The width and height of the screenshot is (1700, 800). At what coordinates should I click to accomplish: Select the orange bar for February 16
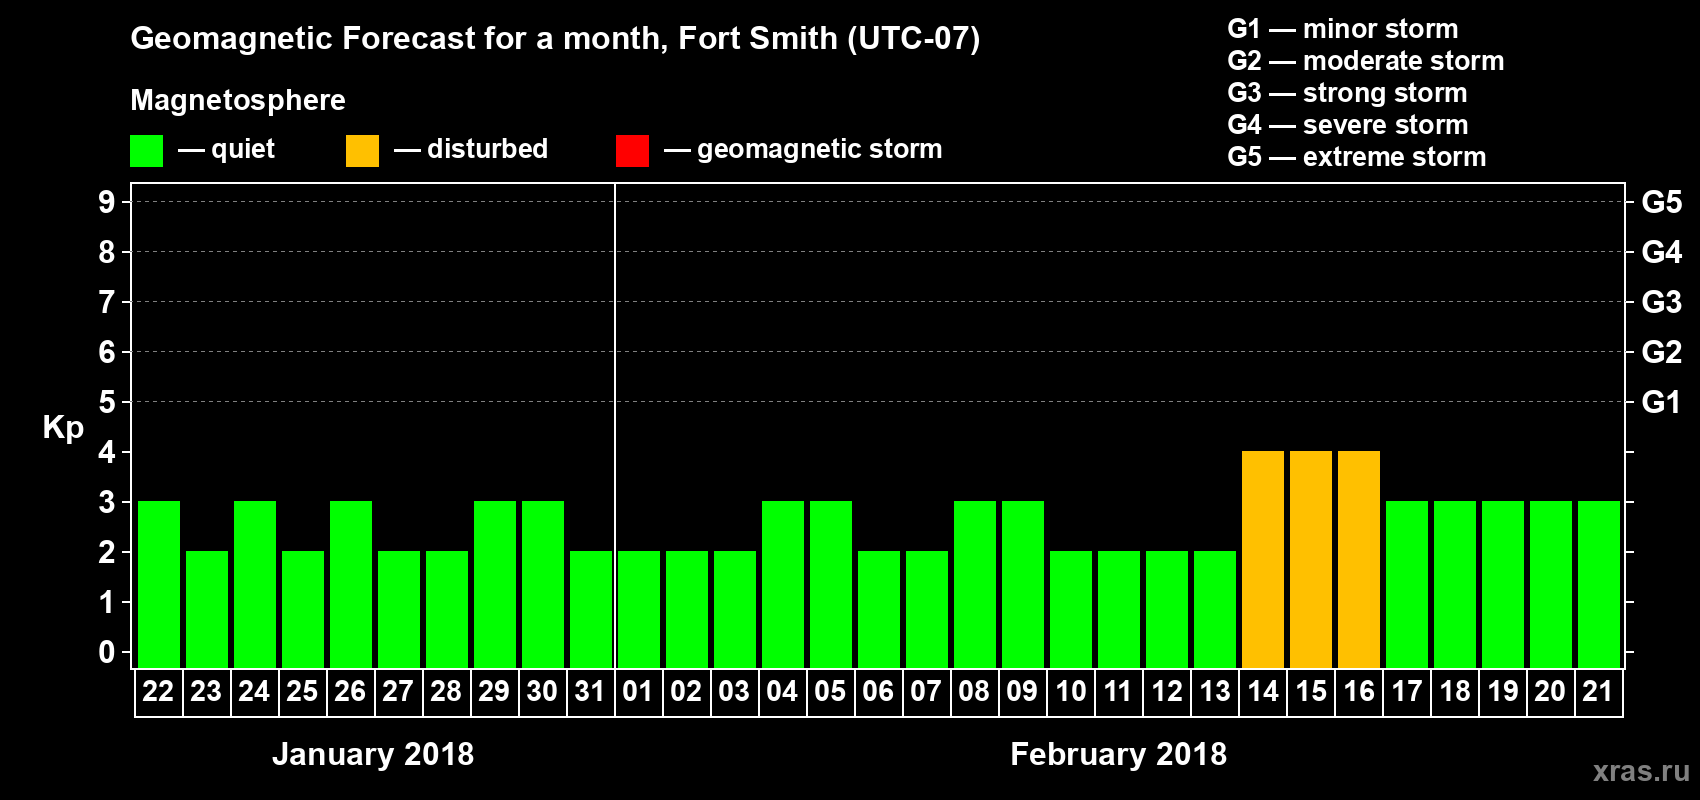point(1359,559)
